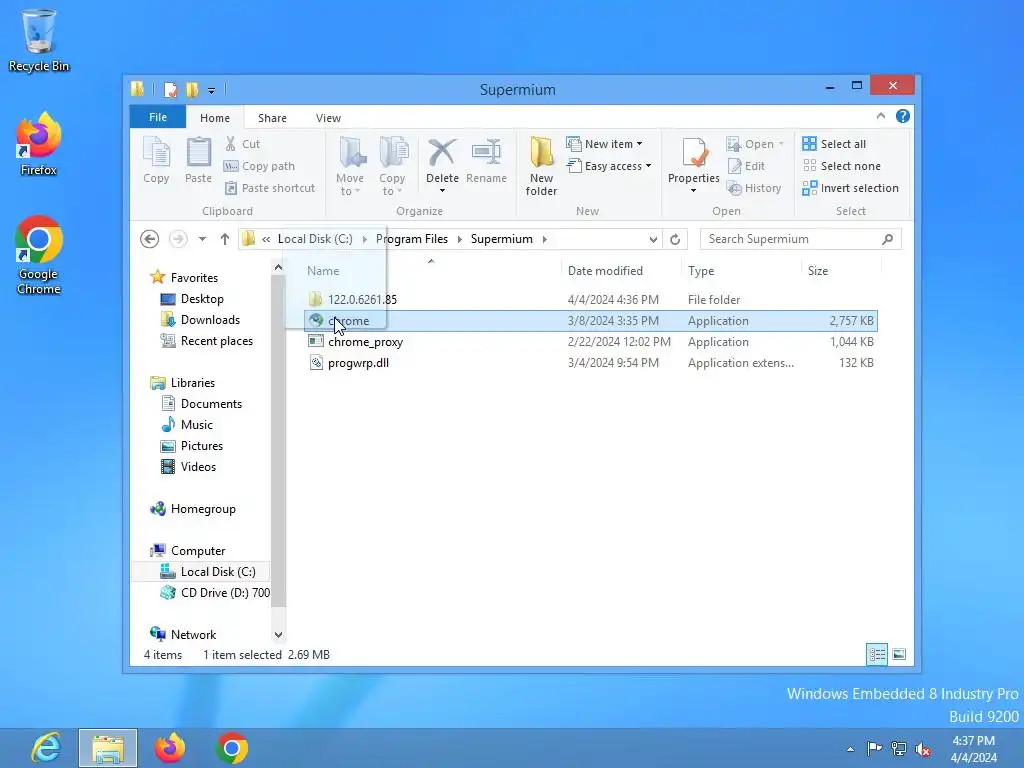Screen dimensions: 1024x768
Task: Switch to the View ribbon tab
Action: pyautogui.click(x=328, y=118)
